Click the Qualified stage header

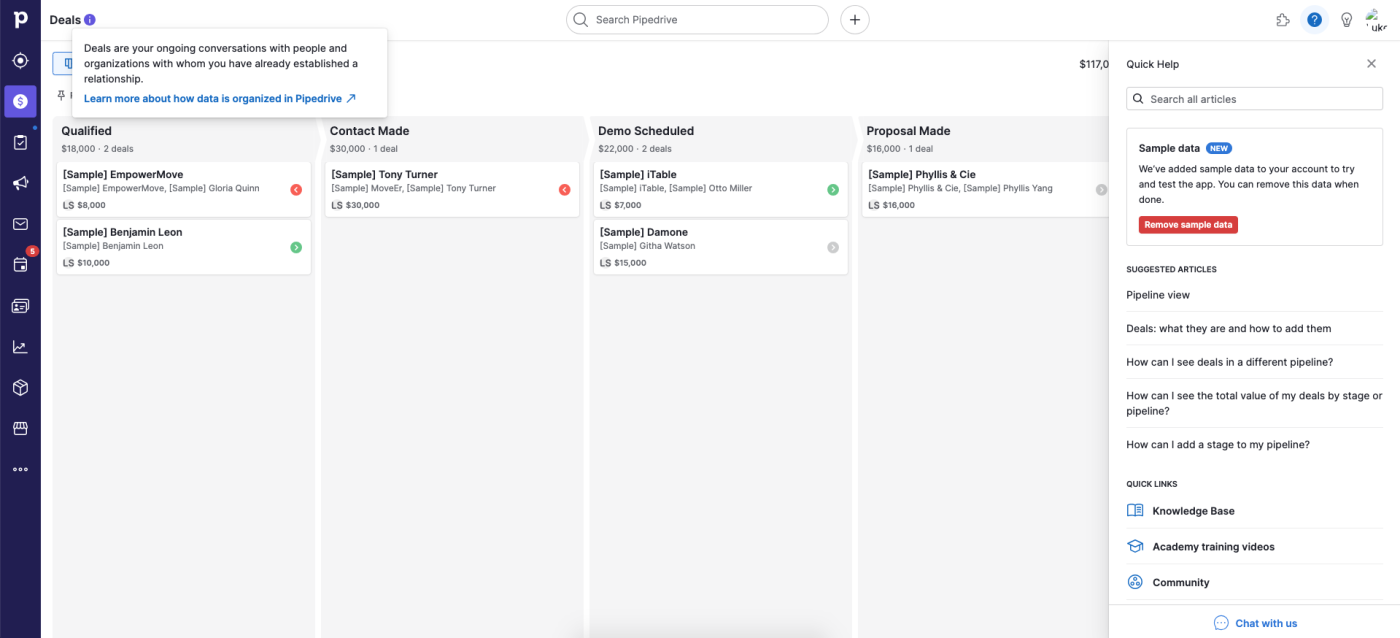click(x=86, y=131)
